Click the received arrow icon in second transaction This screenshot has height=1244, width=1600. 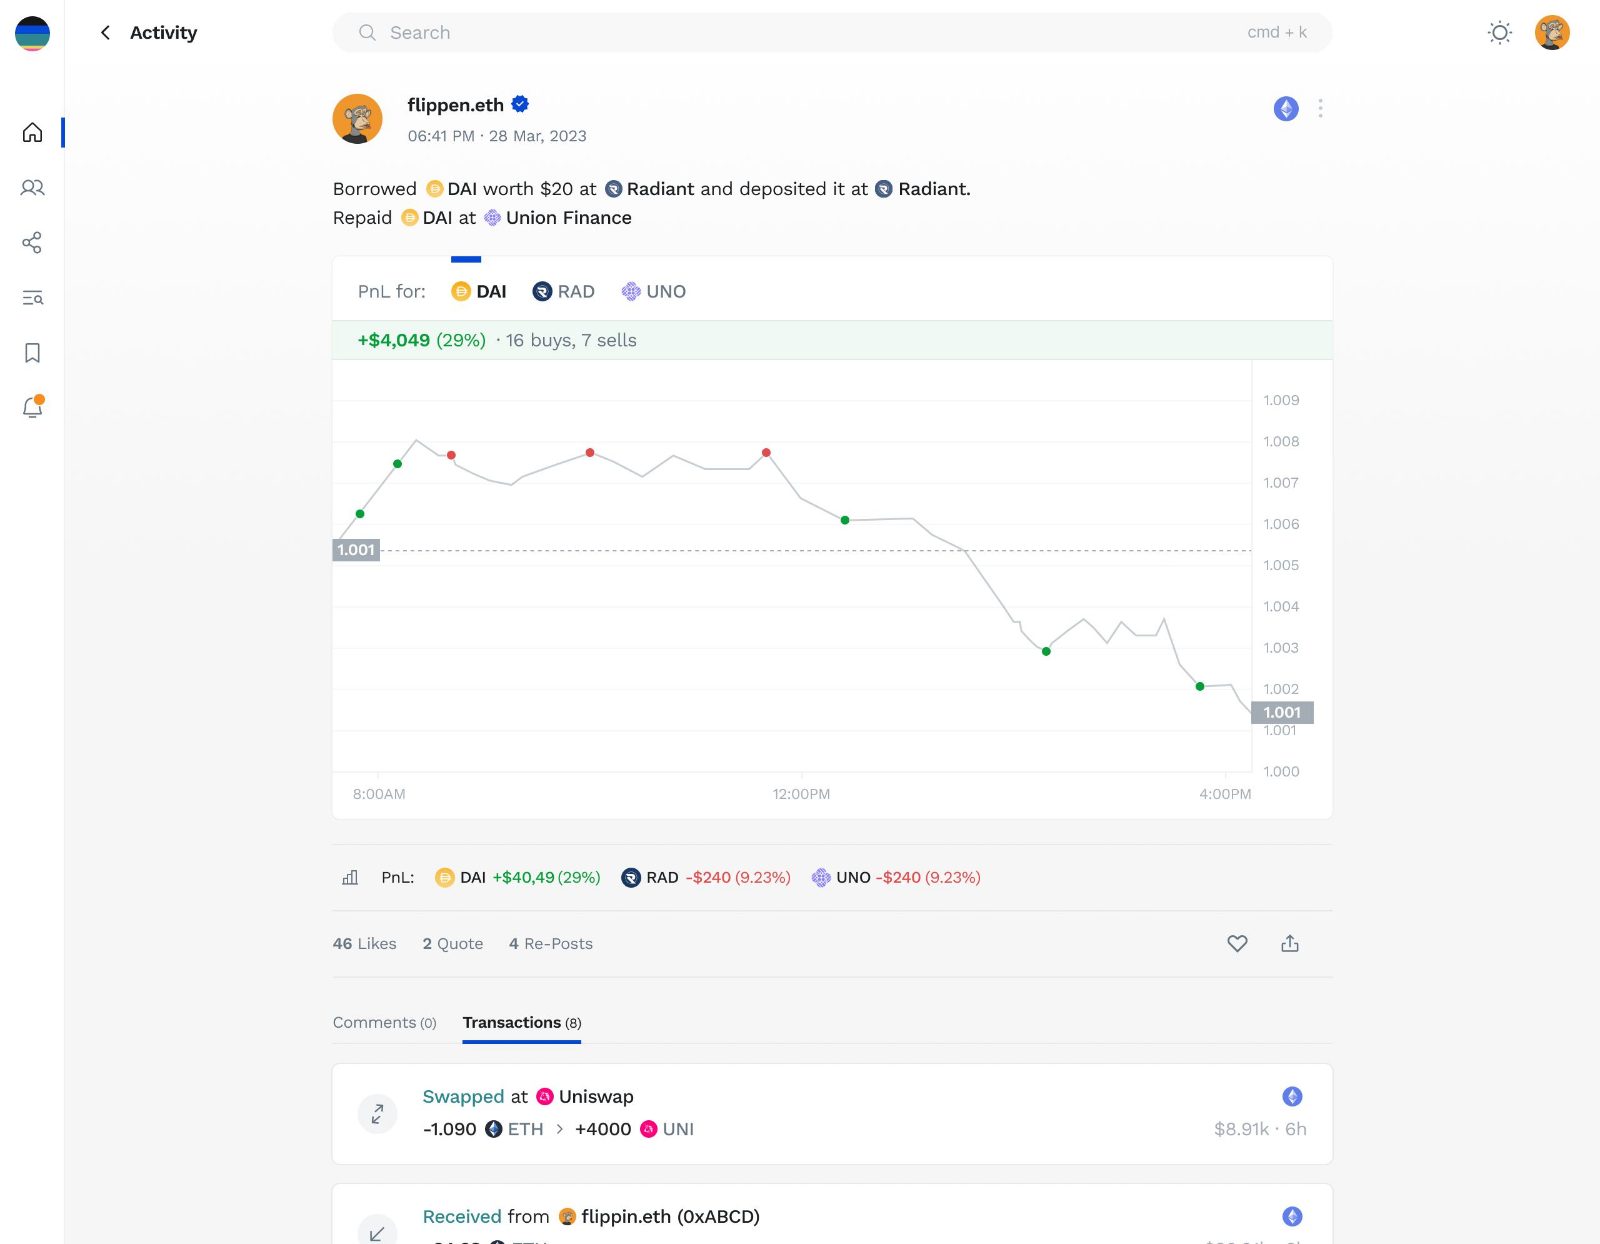click(x=377, y=1233)
